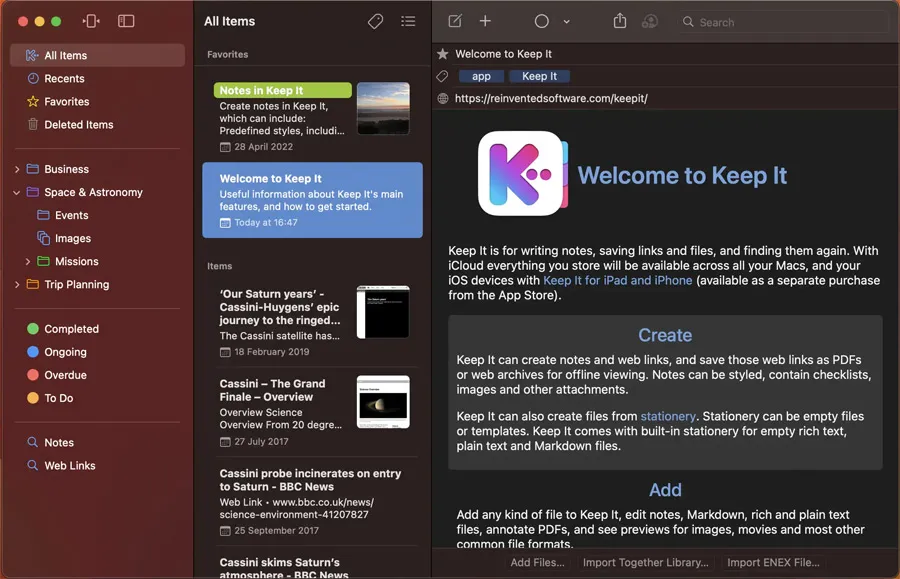Click the plus add item icon

pyautogui.click(x=485, y=21)
